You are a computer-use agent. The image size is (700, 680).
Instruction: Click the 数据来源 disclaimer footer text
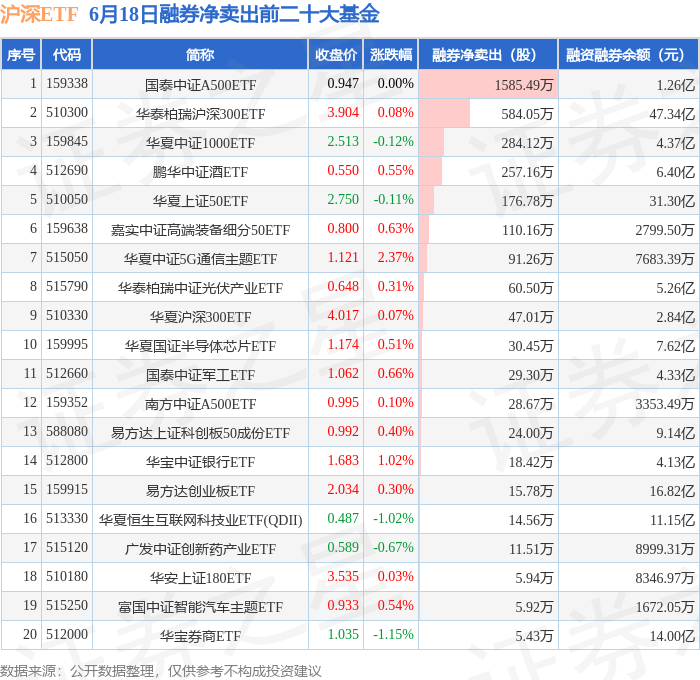pos(161,671)
